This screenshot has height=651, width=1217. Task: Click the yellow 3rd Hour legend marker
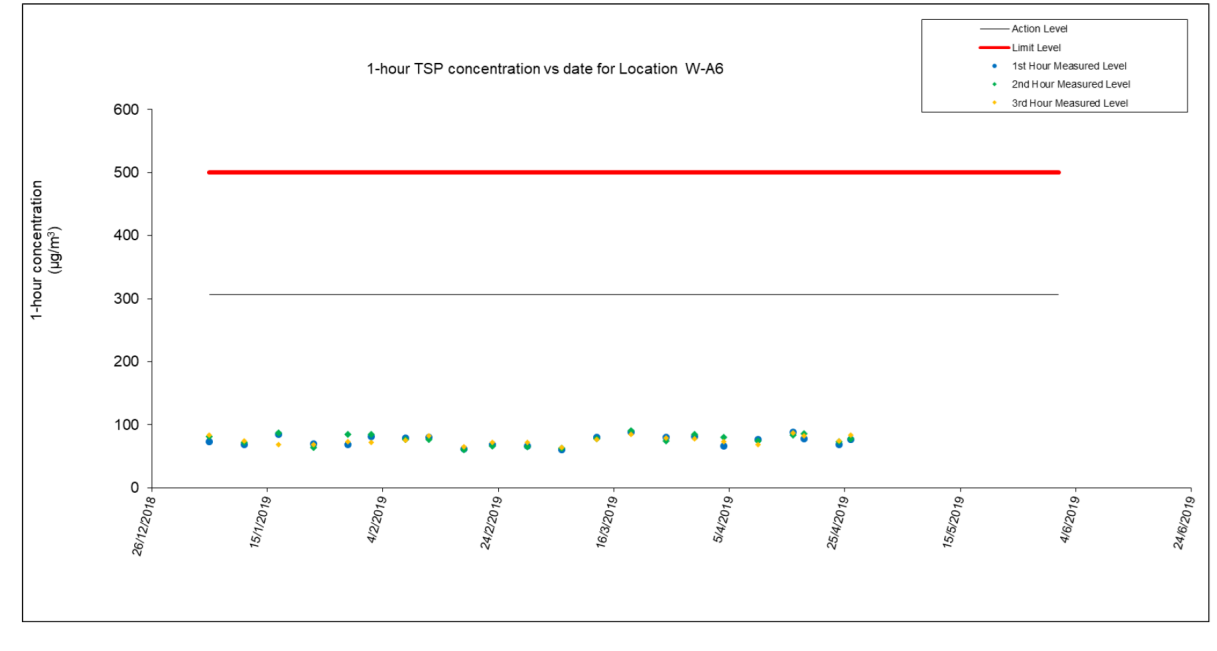[994, 103]
